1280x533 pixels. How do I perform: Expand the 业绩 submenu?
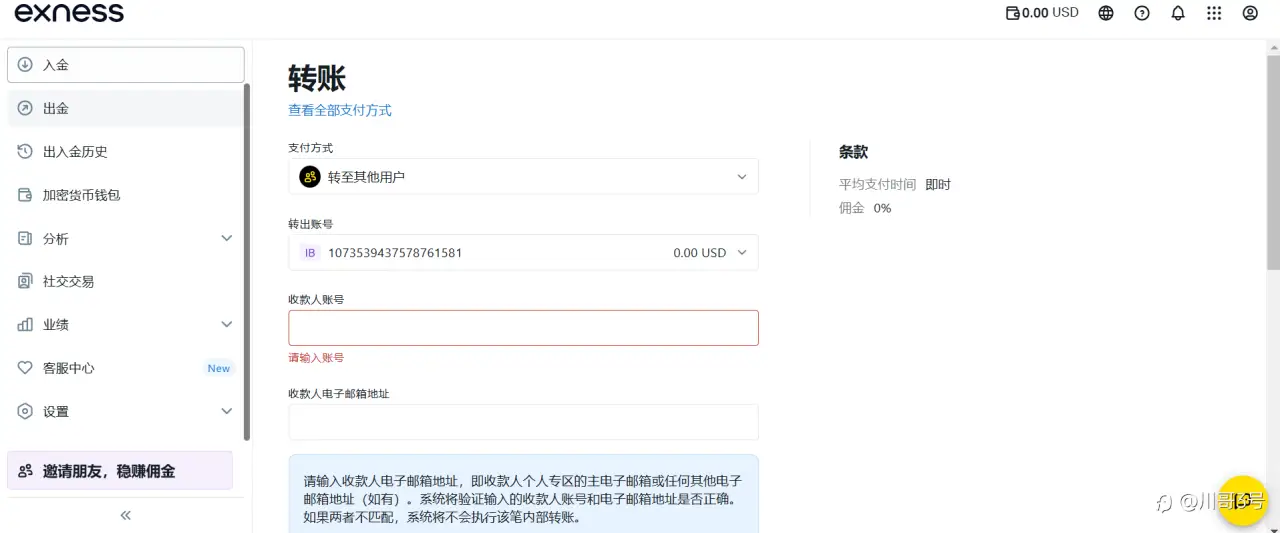point(226,325)
